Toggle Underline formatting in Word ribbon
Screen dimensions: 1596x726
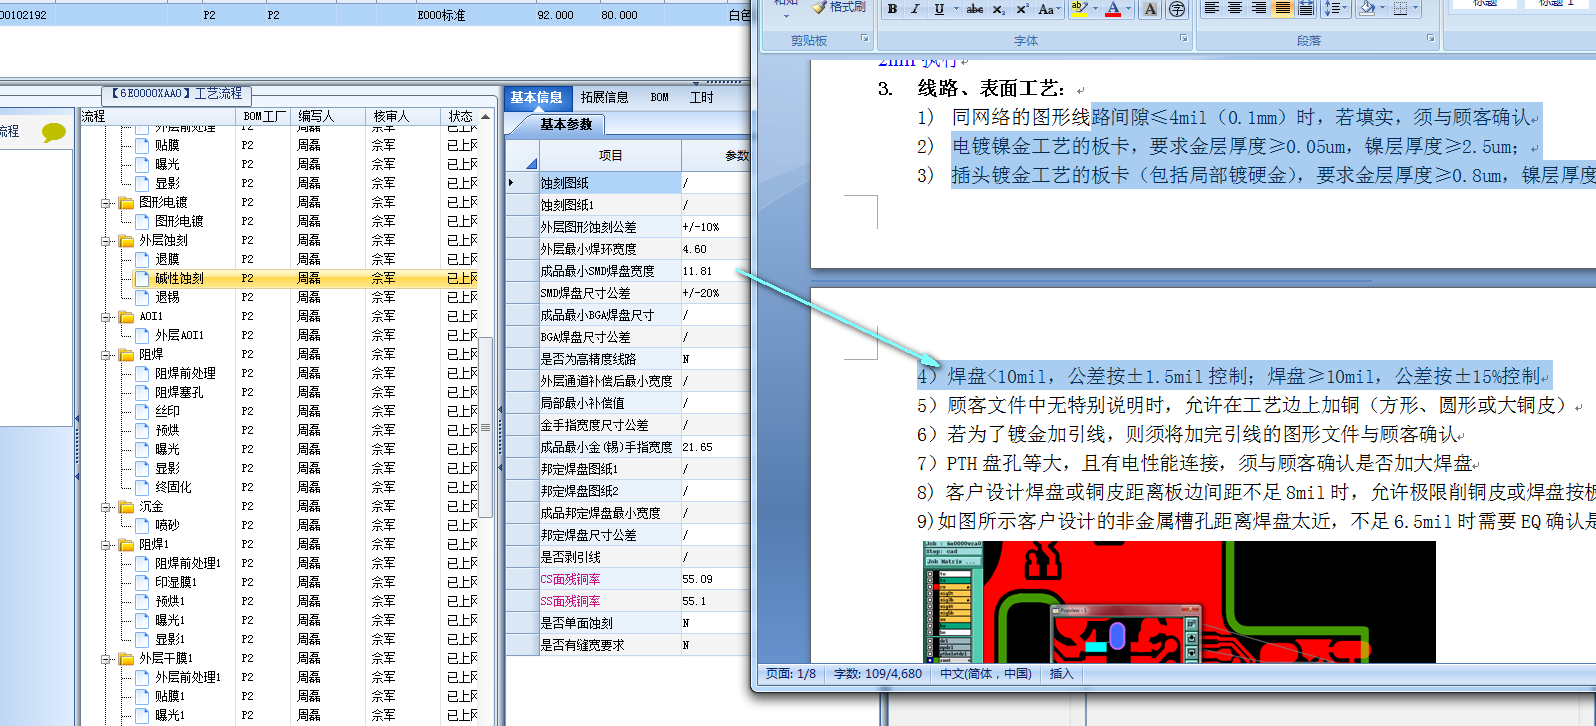tap(938, 9)
